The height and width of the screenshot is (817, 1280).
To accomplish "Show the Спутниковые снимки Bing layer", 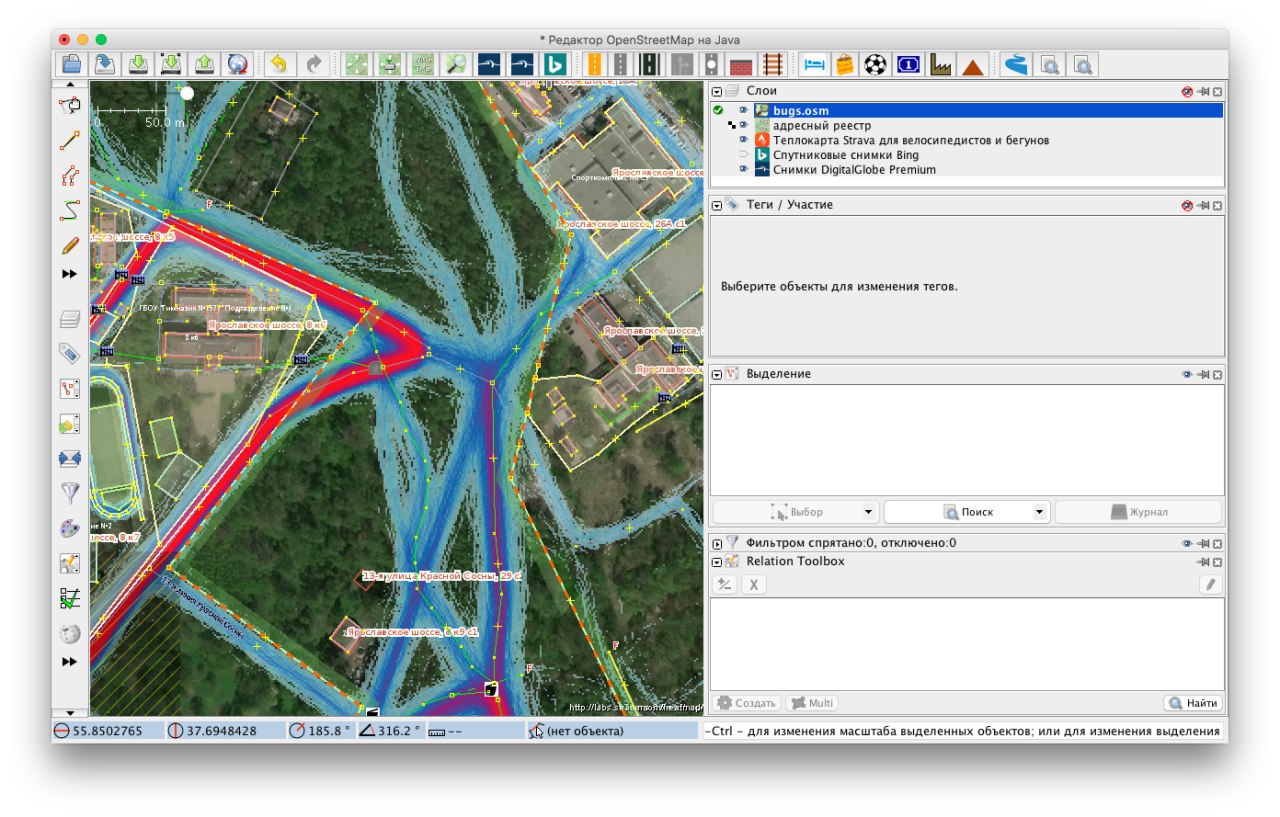I will click(x=743, y=155).
